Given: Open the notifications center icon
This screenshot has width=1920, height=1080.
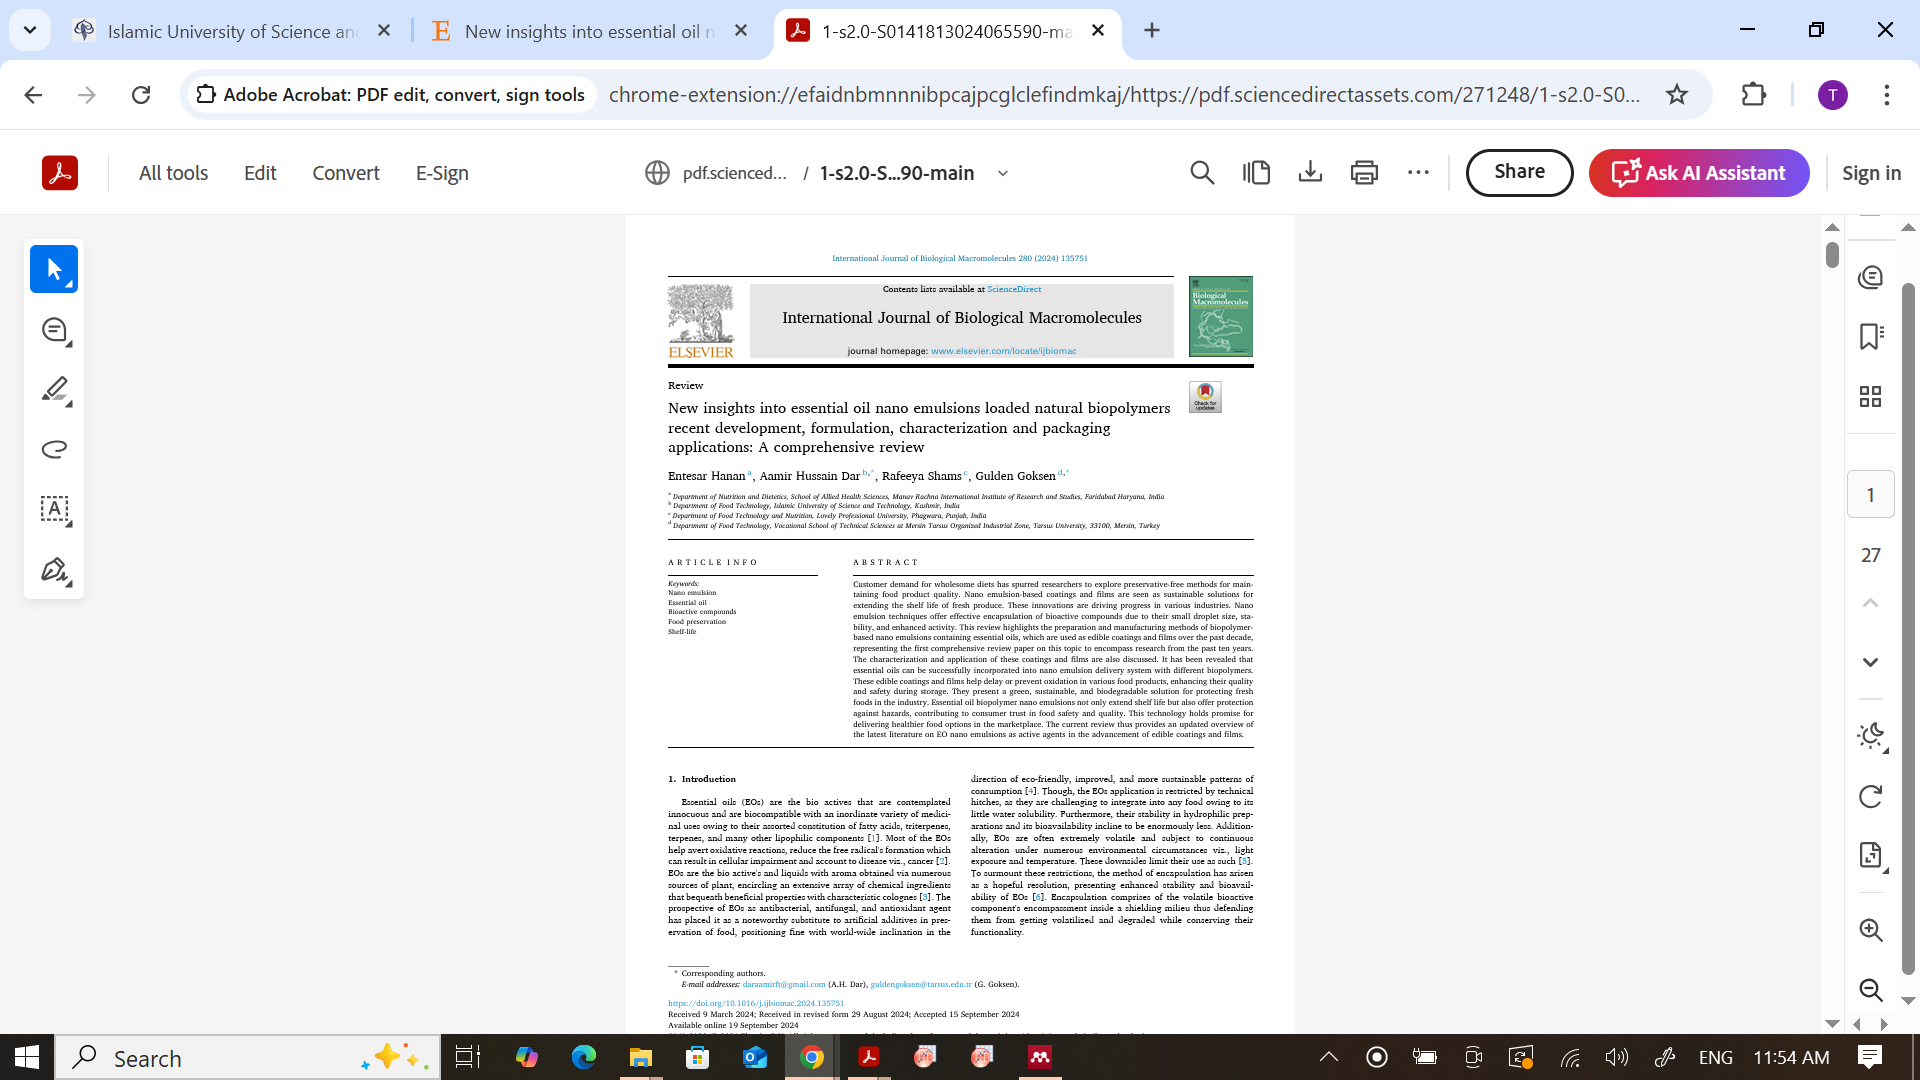Looking at the screenshot, I should [1869, 1057].
